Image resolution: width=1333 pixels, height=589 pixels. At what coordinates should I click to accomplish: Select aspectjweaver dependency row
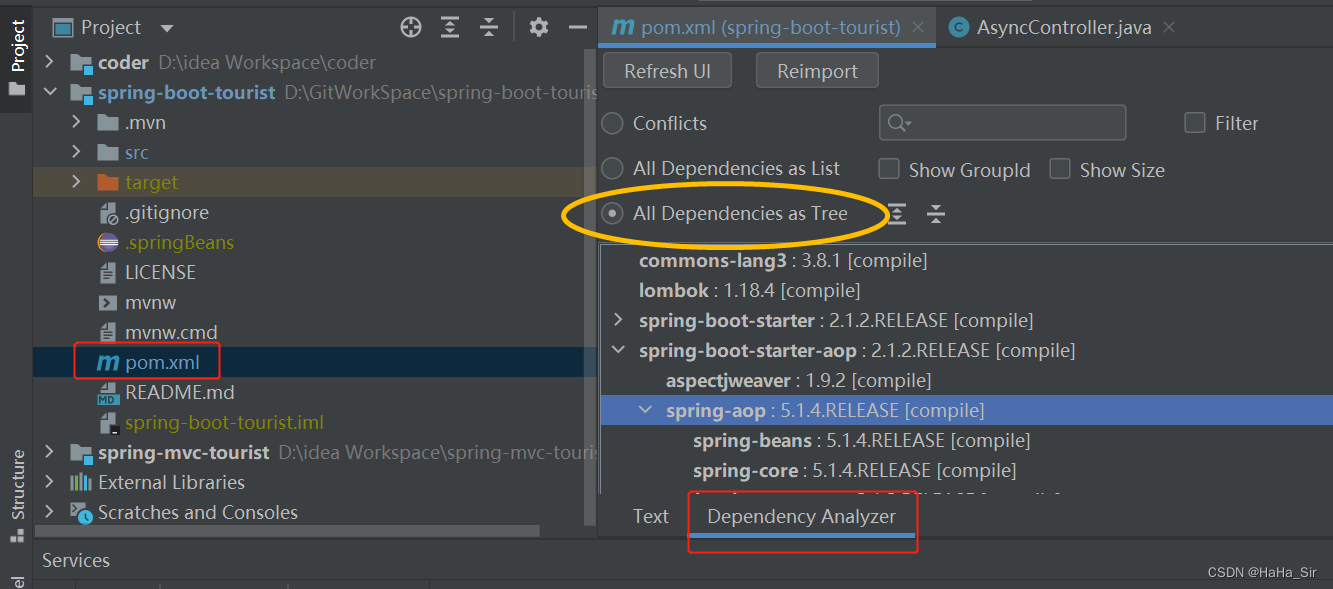tap(966, 380)
